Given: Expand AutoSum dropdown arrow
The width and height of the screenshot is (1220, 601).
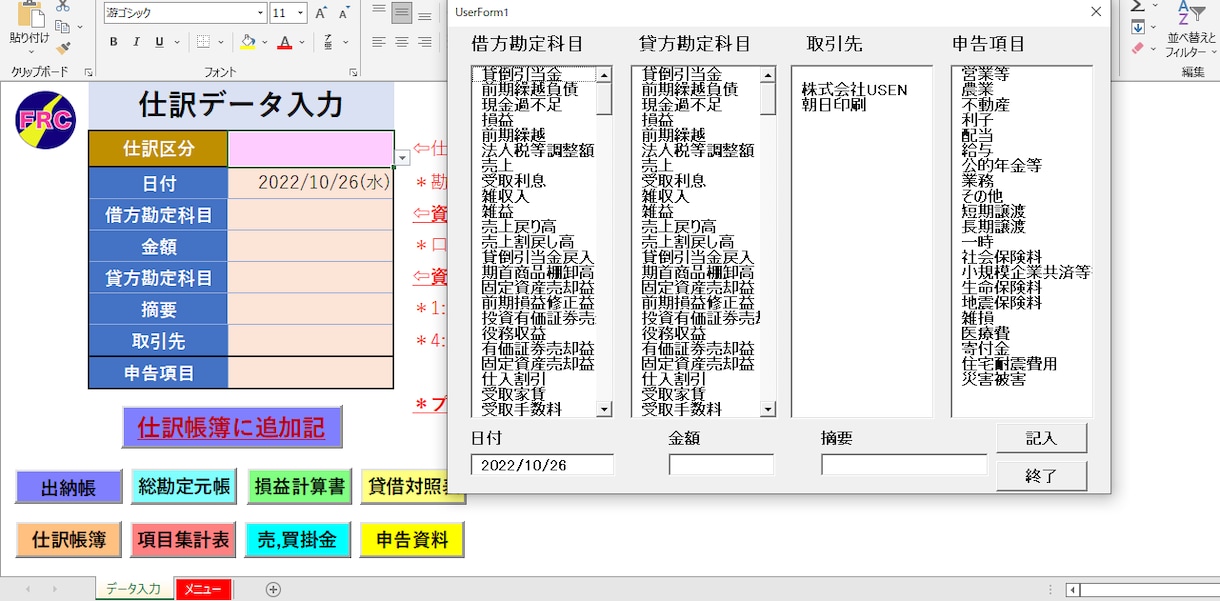Looking at the screenshot, I should [x=1153, y=7].
